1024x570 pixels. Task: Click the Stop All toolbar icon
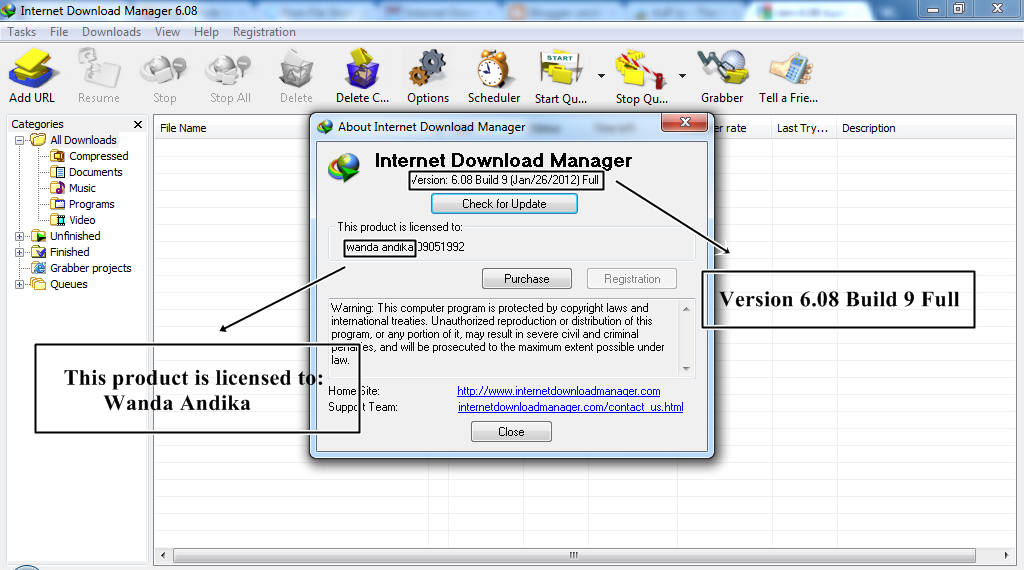[230, 69]
